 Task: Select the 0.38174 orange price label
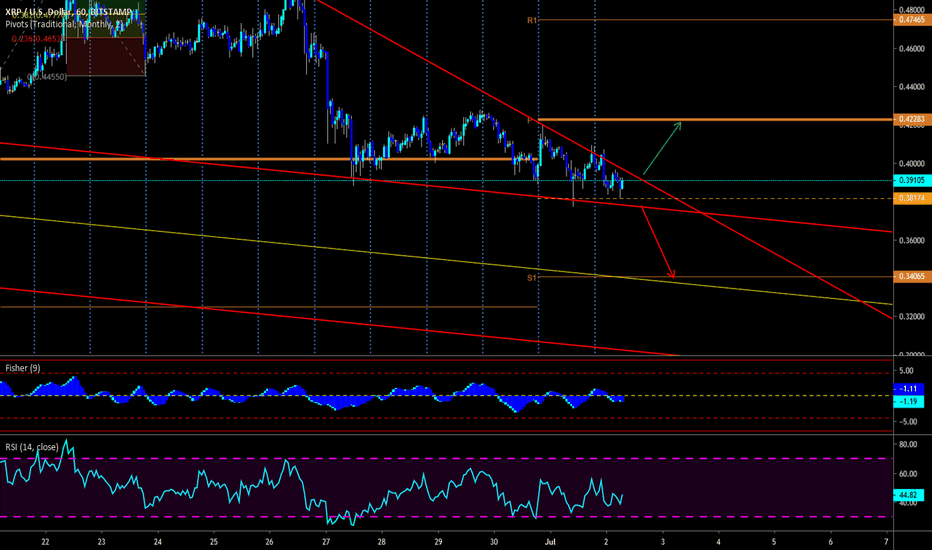[912, 198]
